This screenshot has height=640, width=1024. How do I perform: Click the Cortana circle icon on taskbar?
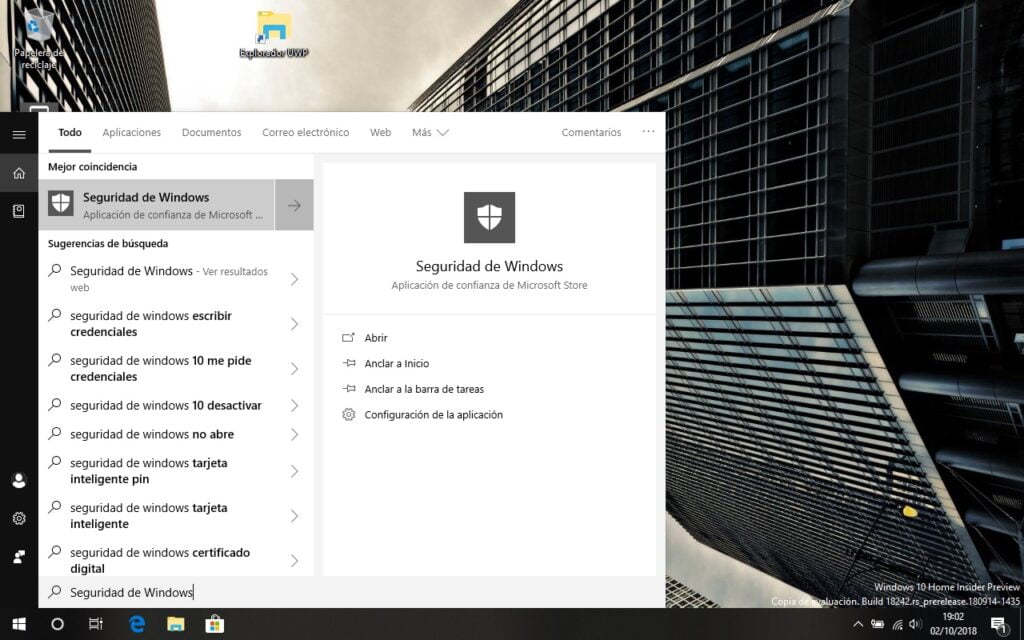pyautogui.click(x=57, y=624)
